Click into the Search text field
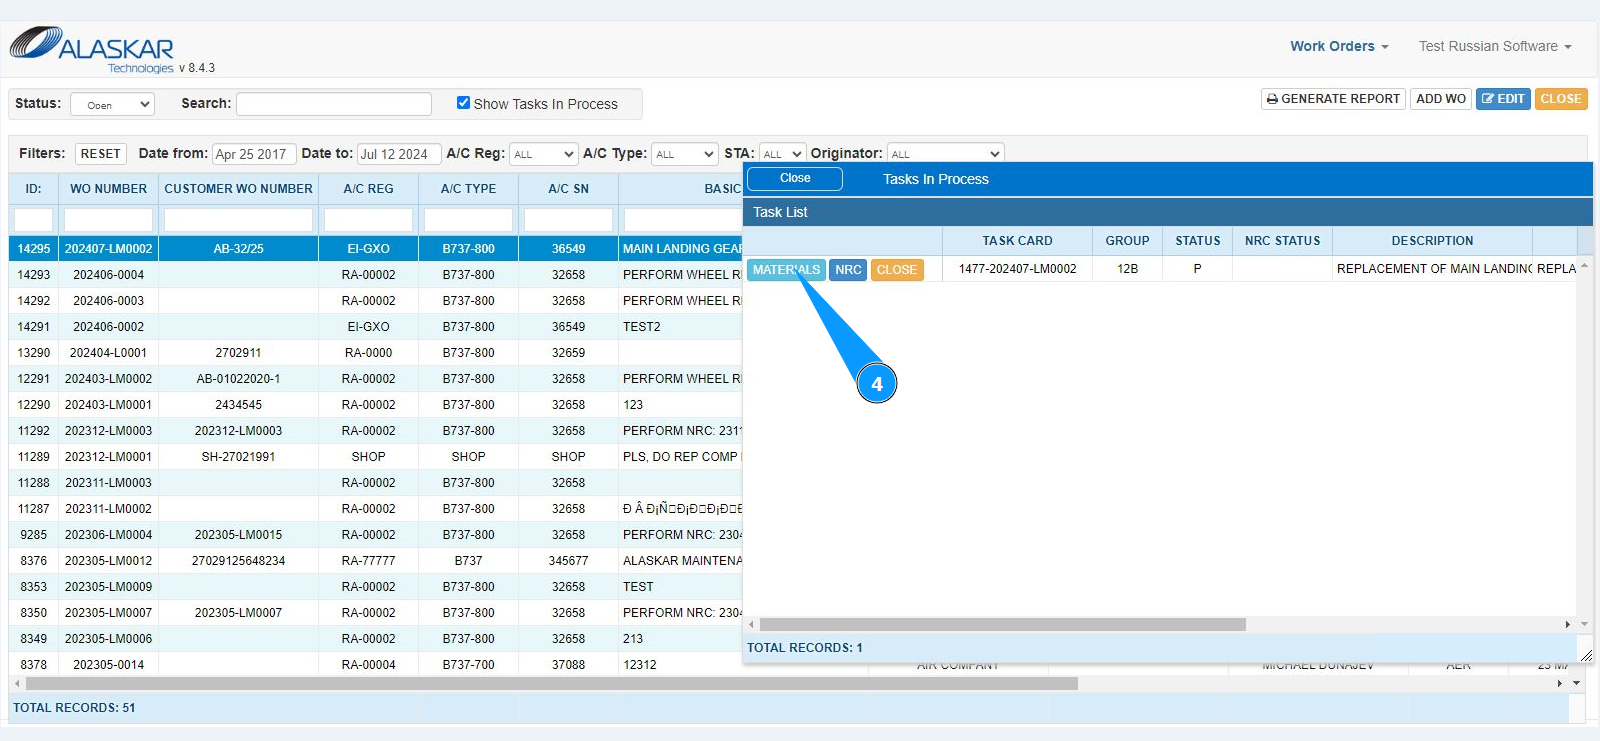This screenshot has width=1600, height=741. [x=334, y=104]
